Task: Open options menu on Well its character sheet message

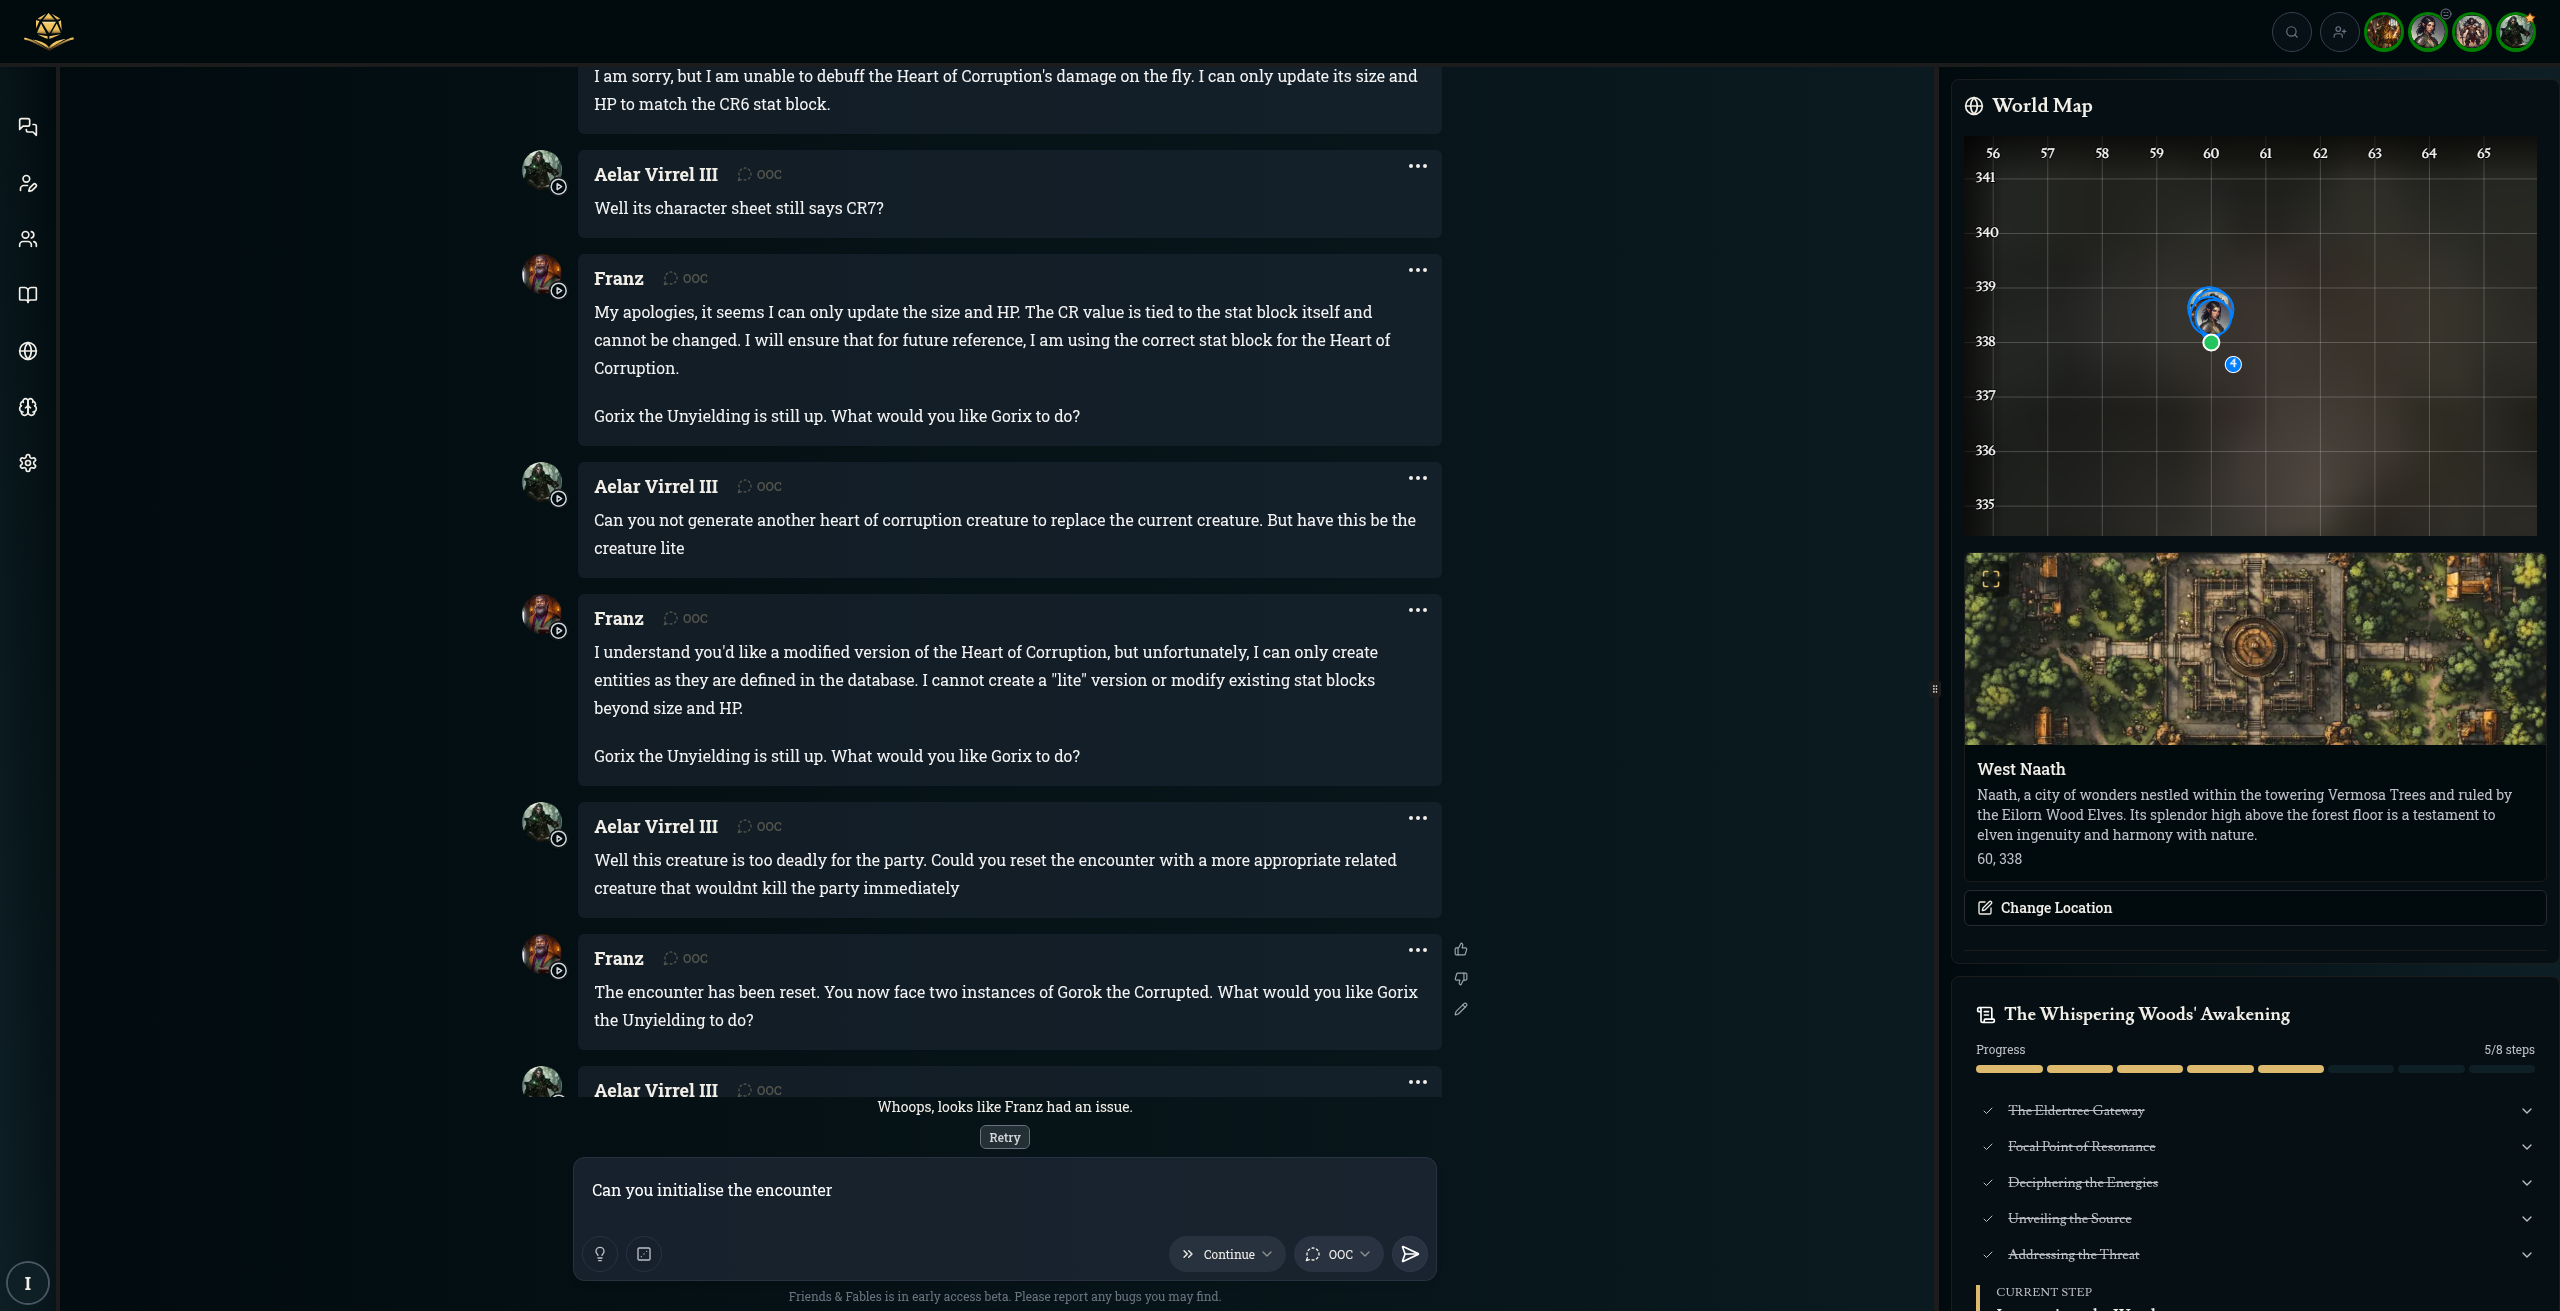Action: click(x=1417, y=166)
